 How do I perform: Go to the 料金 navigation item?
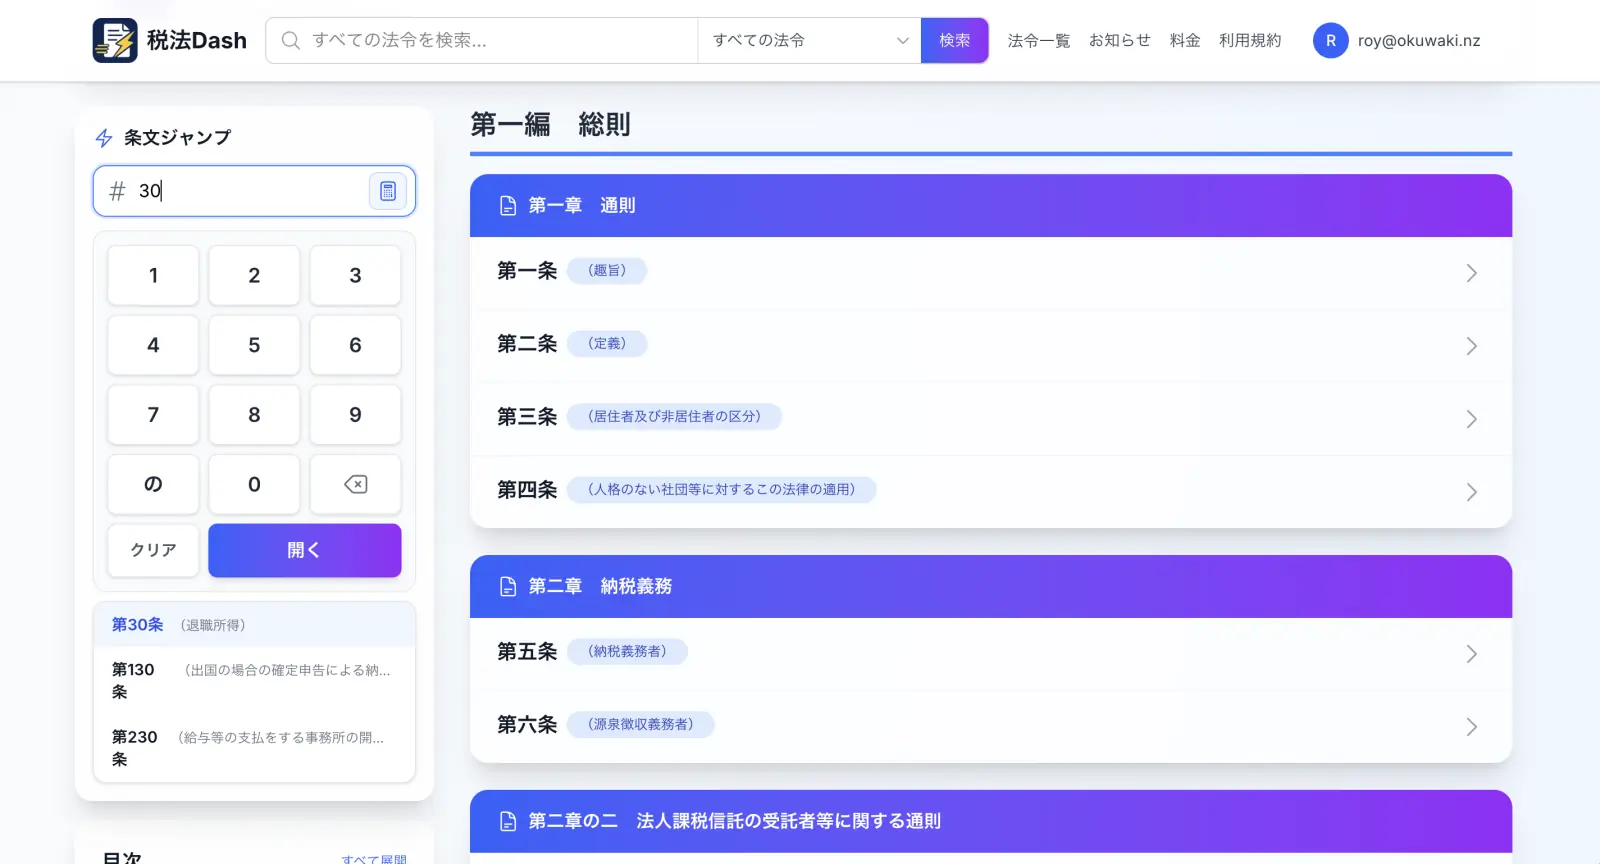(x=1185, y=40)
